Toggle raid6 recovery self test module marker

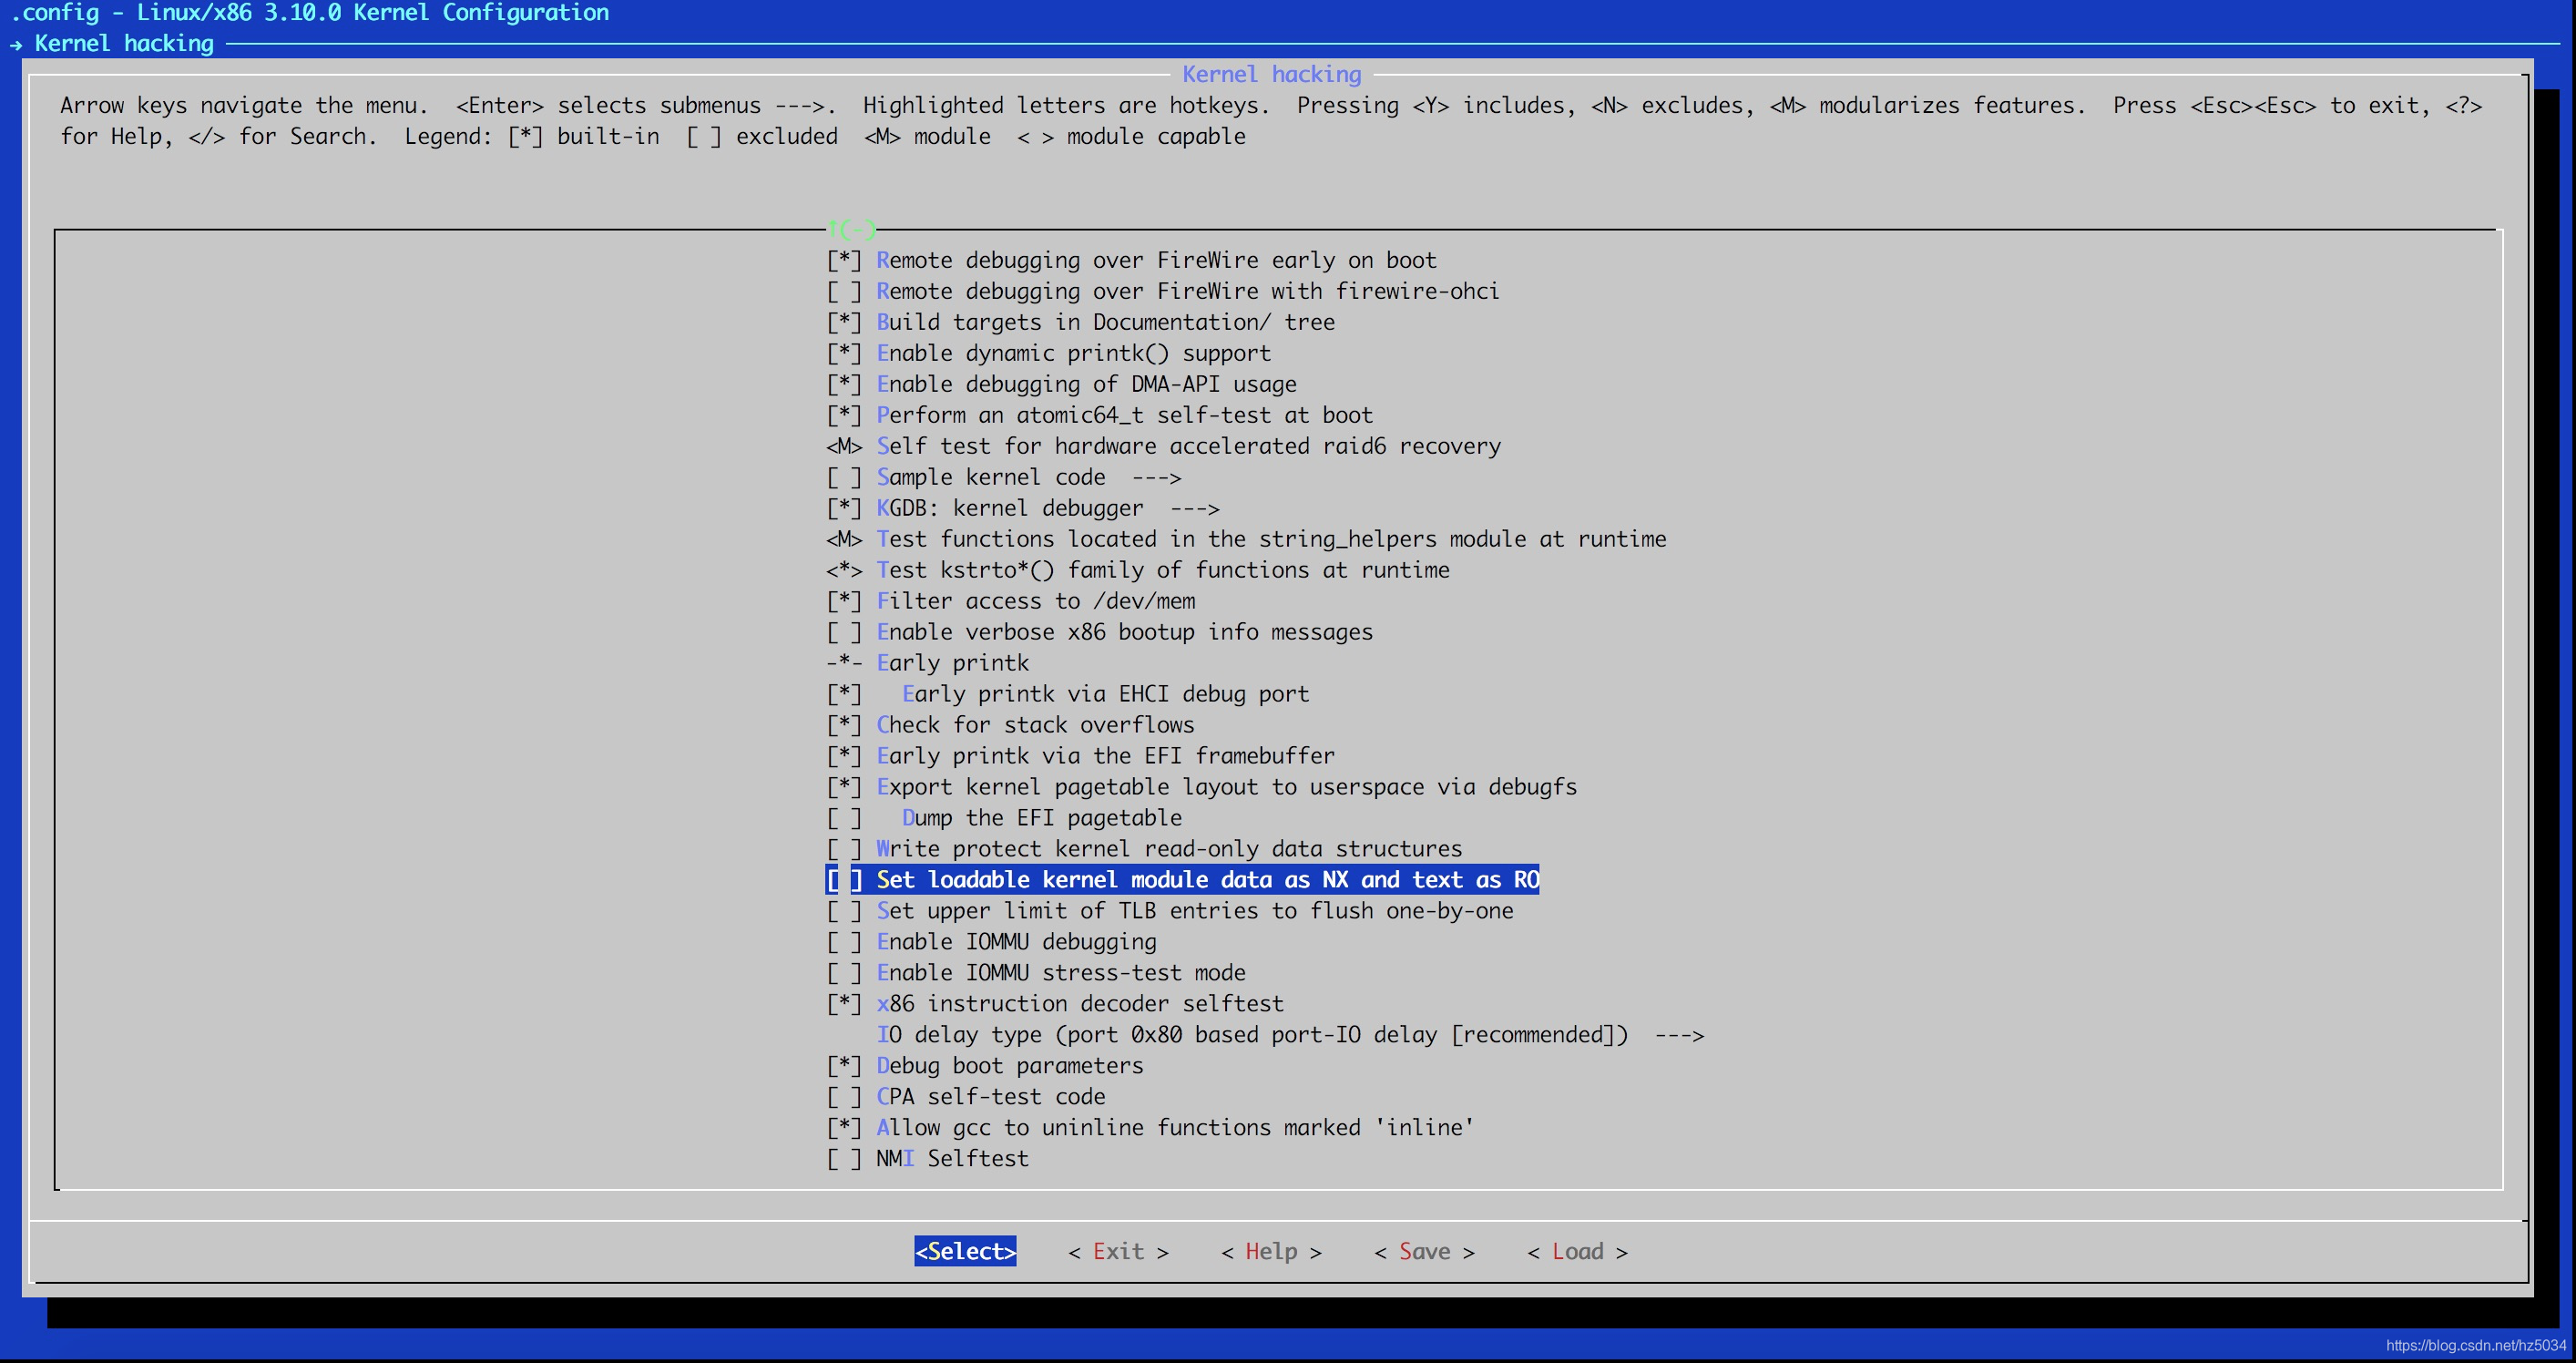pos(843,446)
